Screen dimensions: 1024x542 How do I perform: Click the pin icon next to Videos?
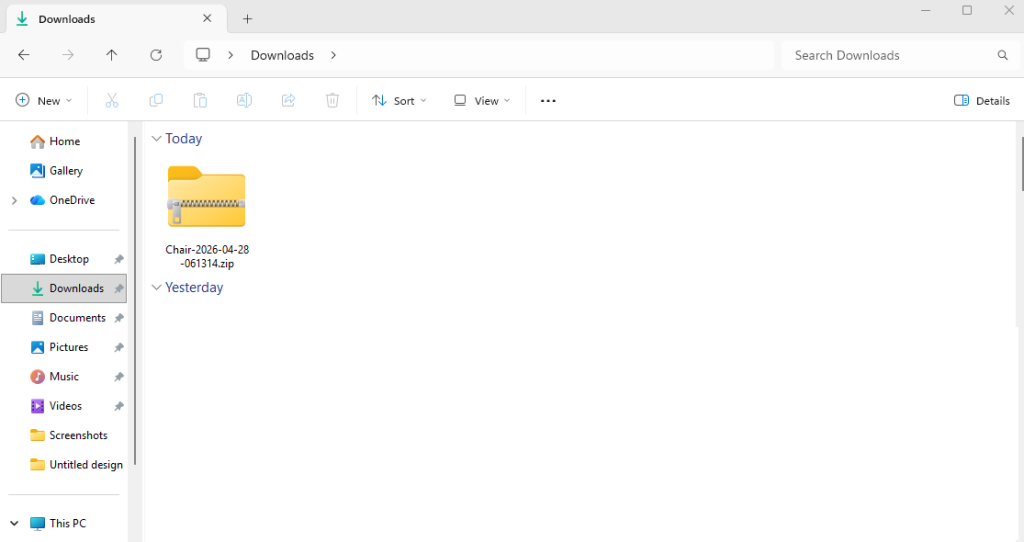click(x=119, y=406)
